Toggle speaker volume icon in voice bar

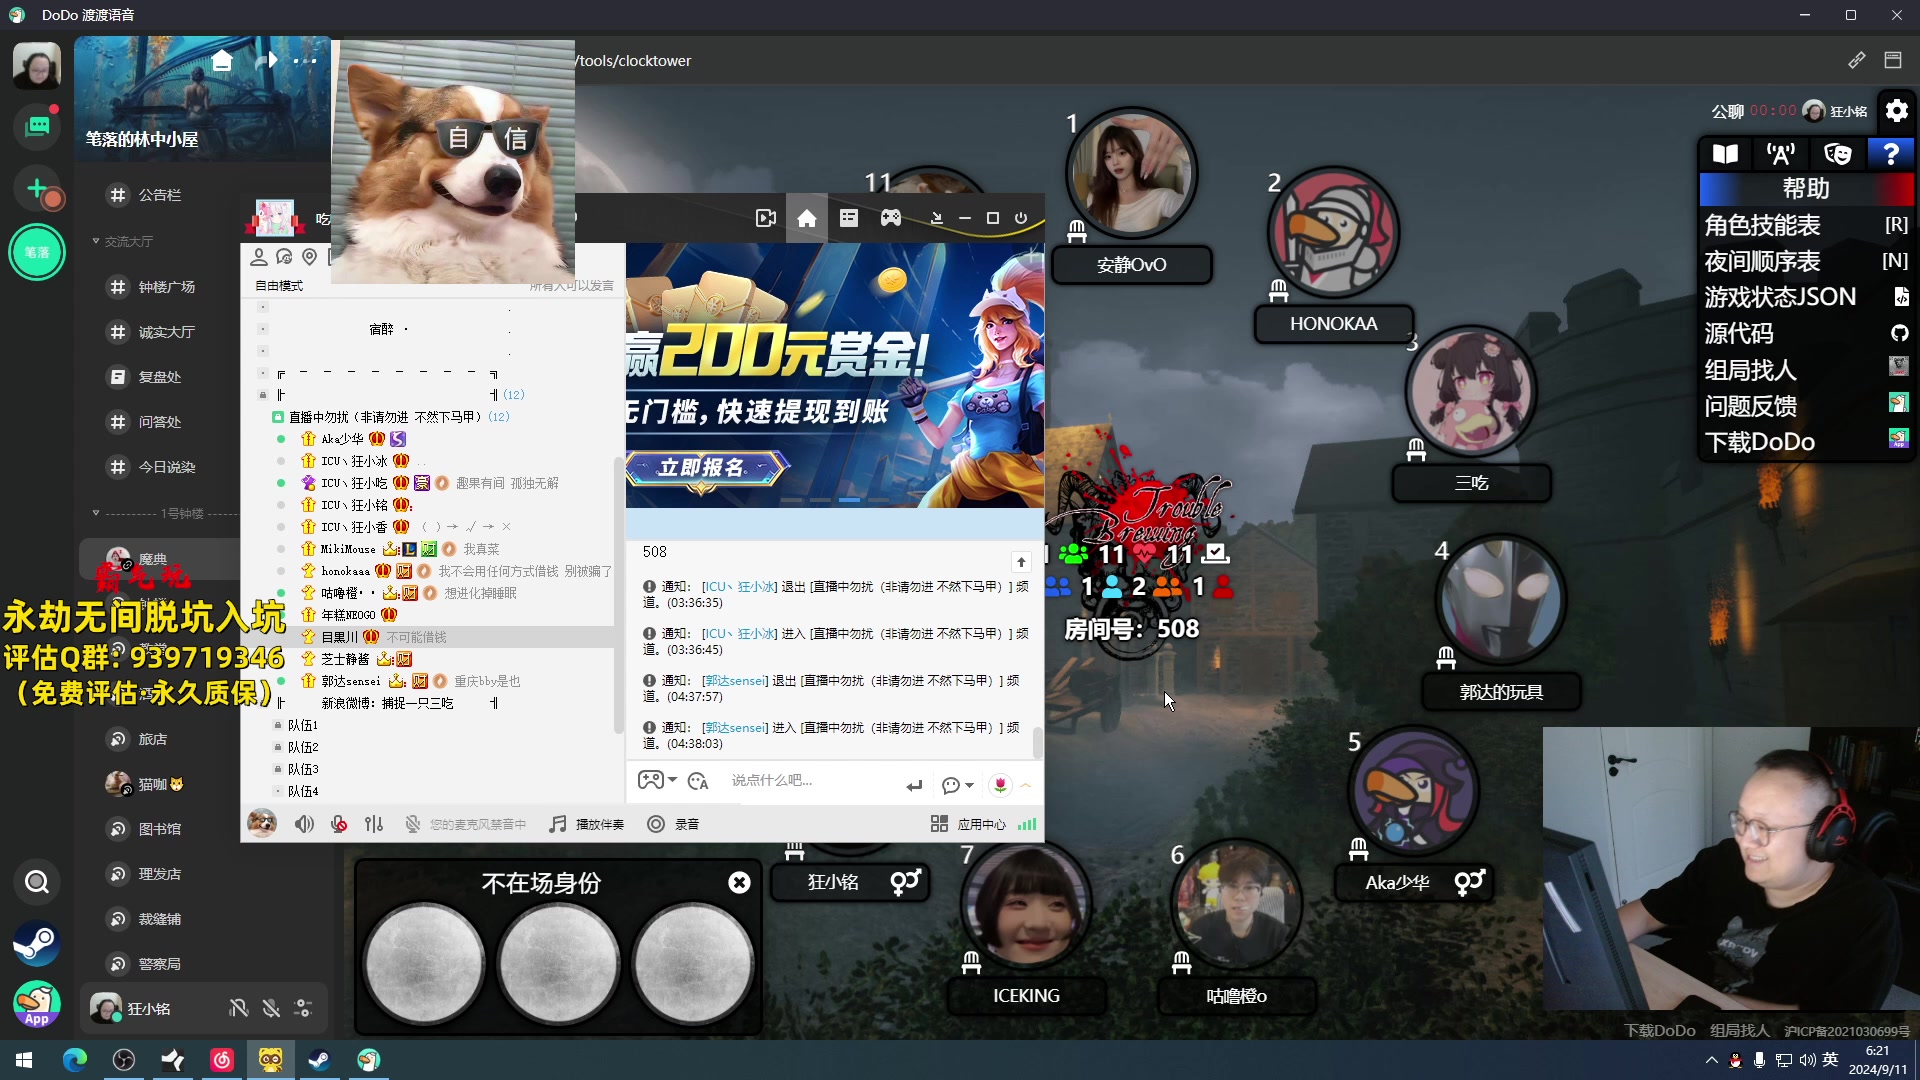[303, 824]
